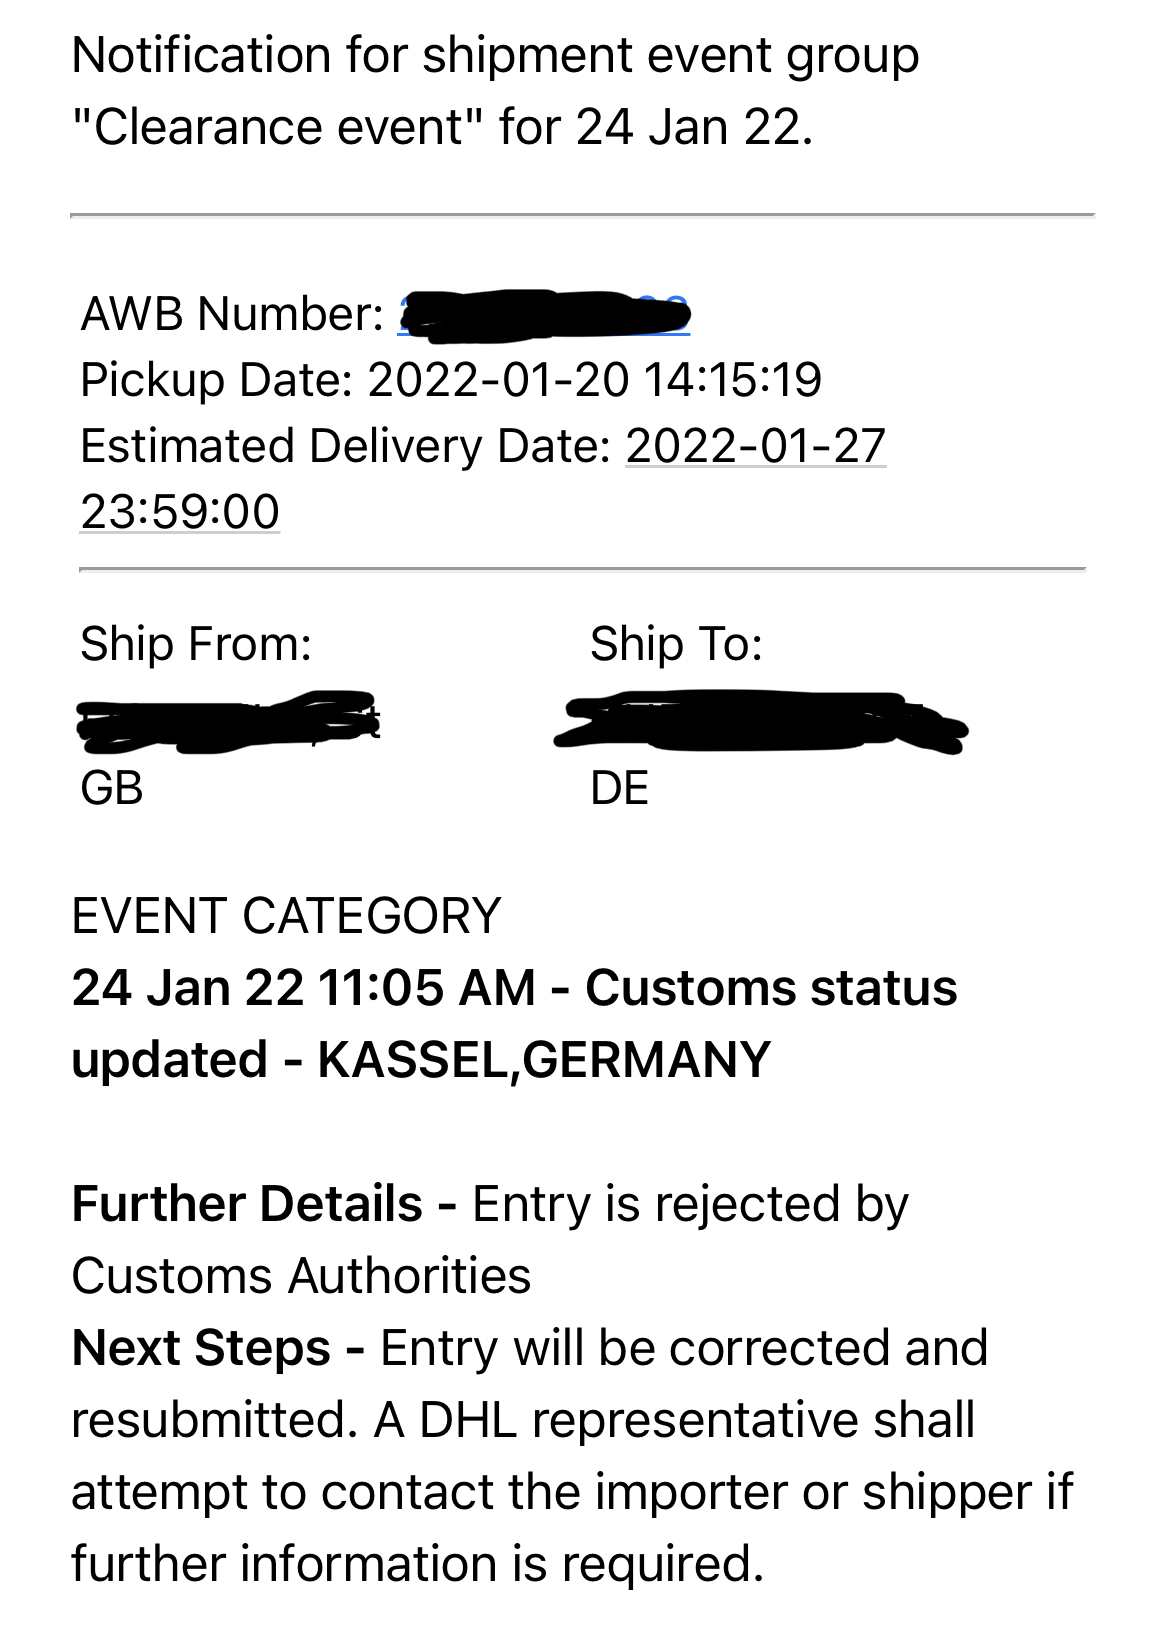Click the "Estimated Delivery Date:" label
1168x1643 pixels.
coord(346,446)
